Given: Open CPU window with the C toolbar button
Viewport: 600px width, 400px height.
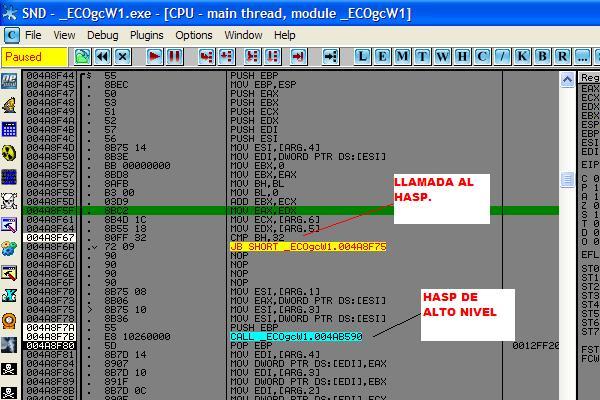Looking at the screenshot, I should point(482,57).
